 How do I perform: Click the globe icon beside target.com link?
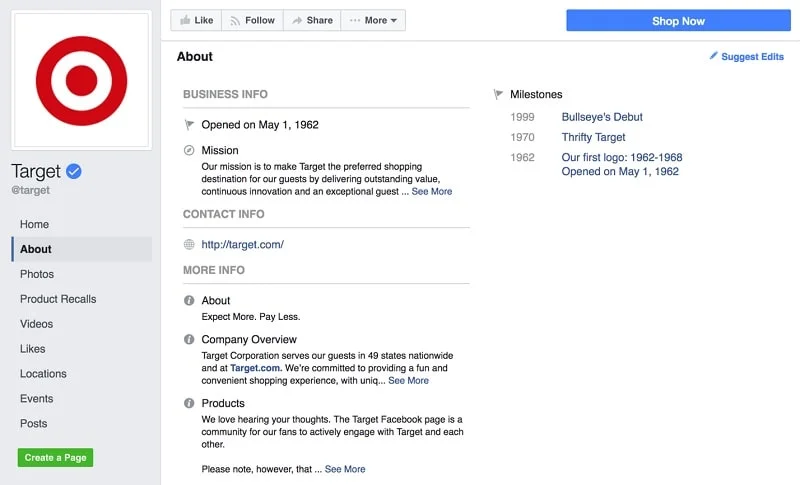[x=189, y=244]
